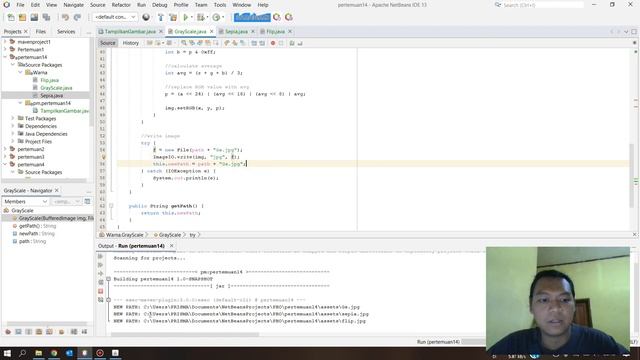Open the Refactor menu
Screen dimensions: 640x360
121,5
